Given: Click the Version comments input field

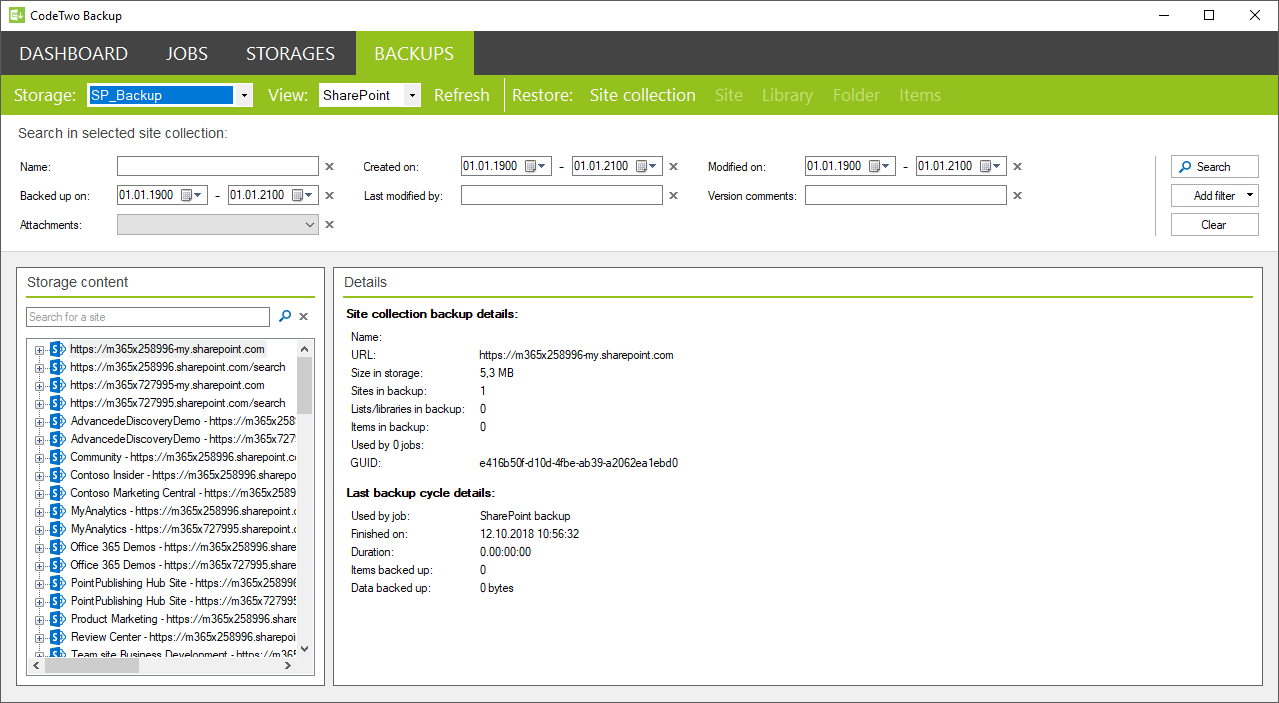Looking at the screenshot, I should 906,196.
